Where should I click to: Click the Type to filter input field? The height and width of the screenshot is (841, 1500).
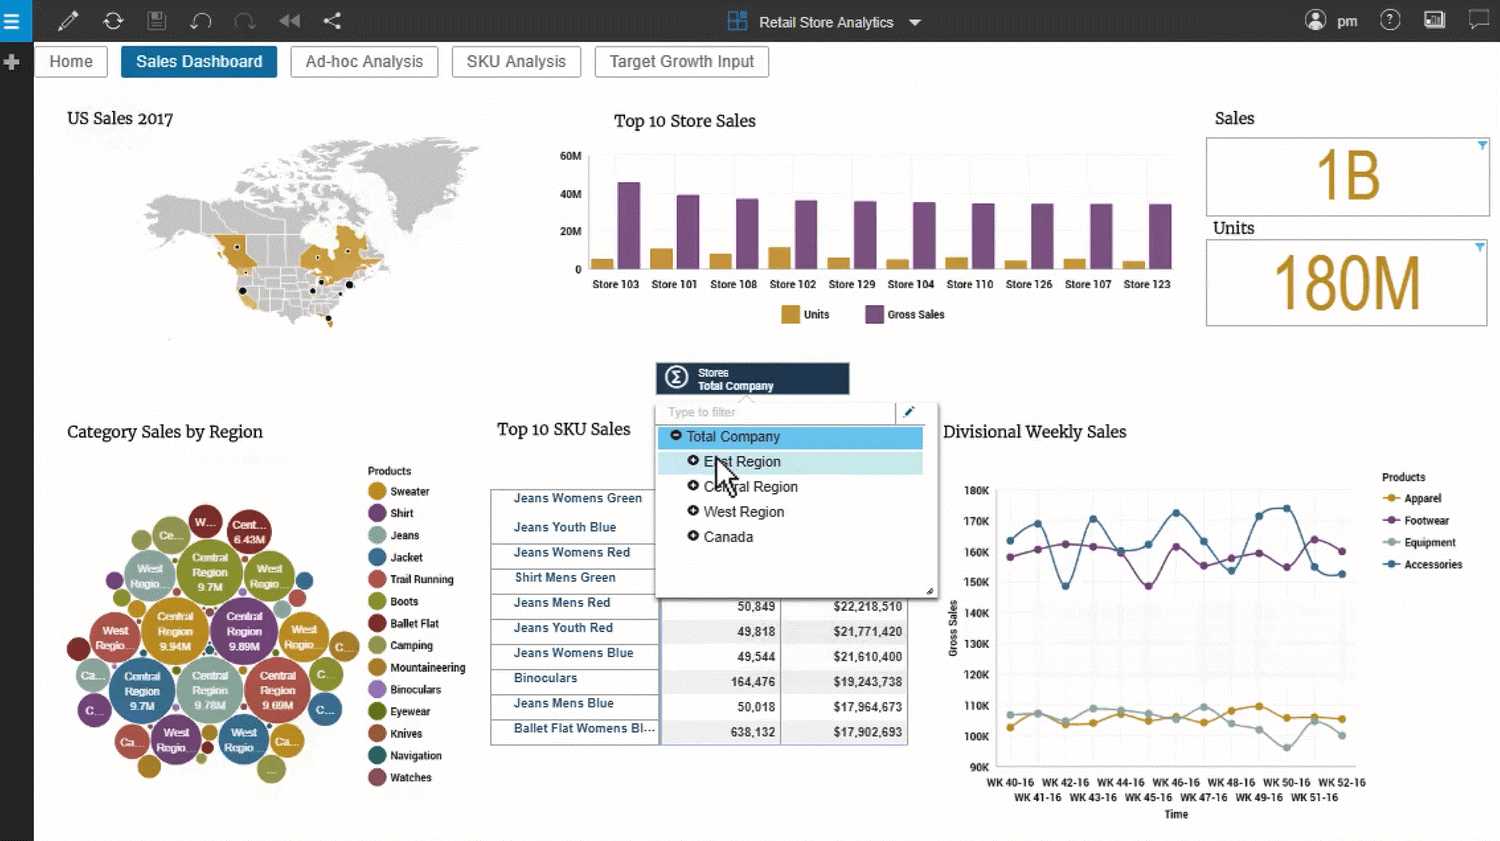775,412
